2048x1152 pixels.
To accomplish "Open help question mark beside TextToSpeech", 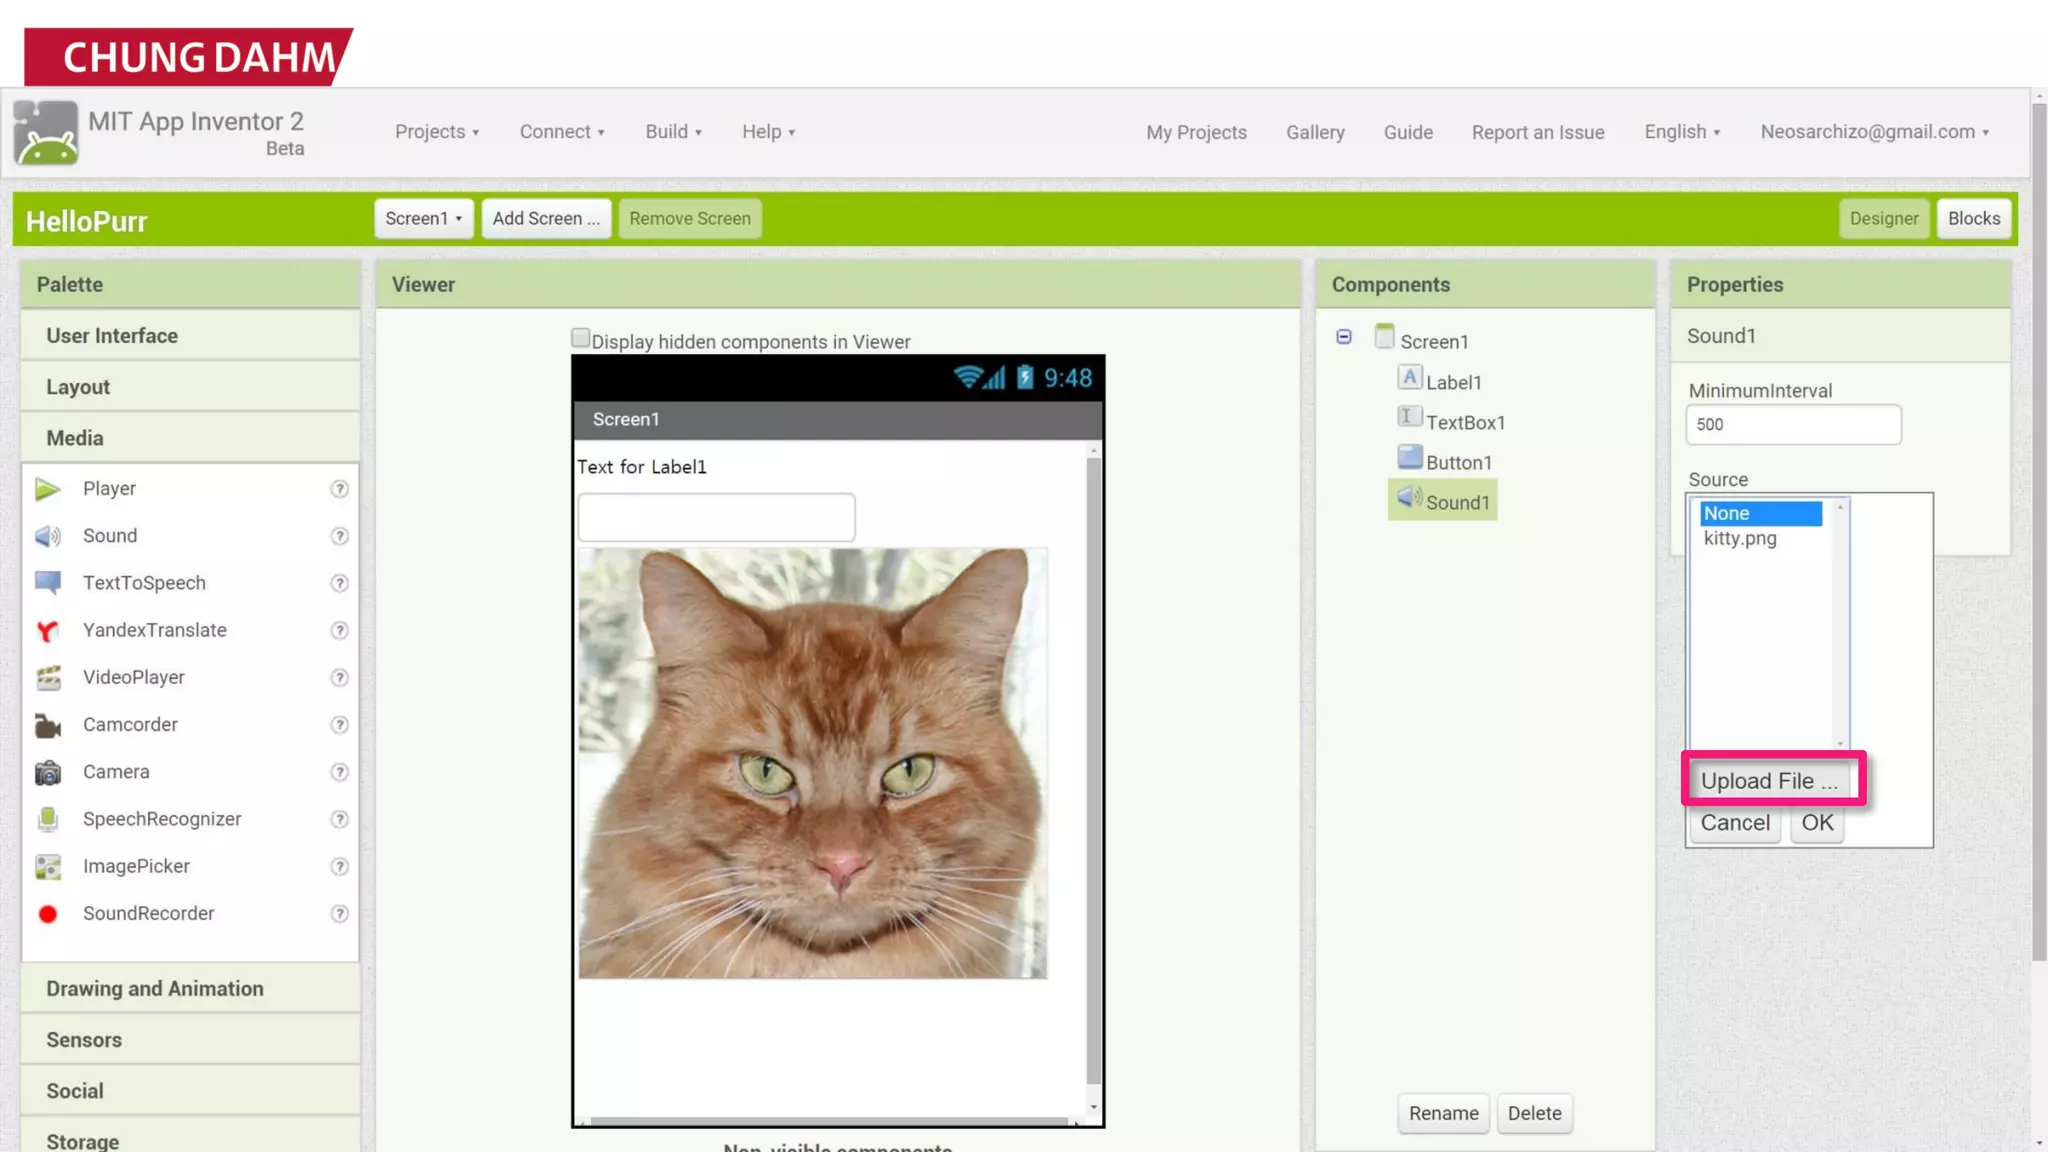I will click(x=339, y=583).
